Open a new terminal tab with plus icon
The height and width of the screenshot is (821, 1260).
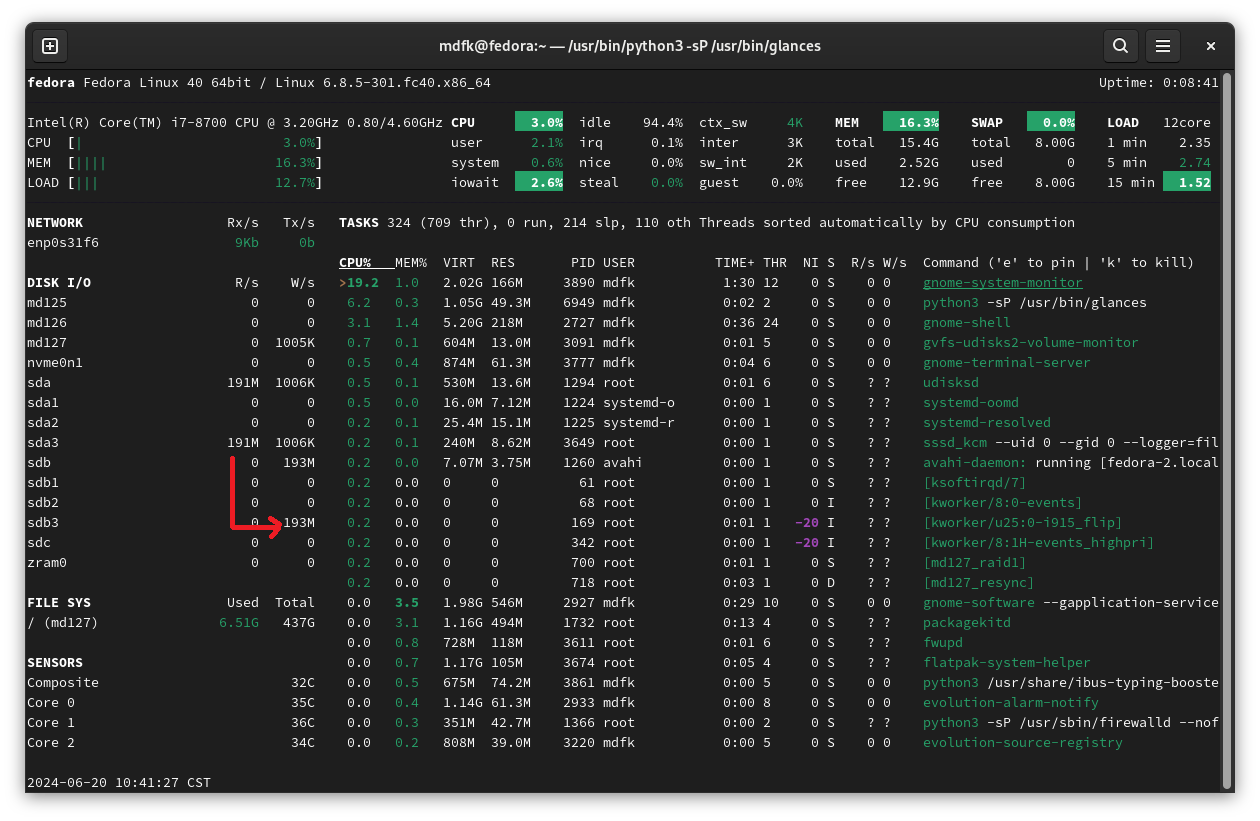pyautogui.click(x=50, y=46)
